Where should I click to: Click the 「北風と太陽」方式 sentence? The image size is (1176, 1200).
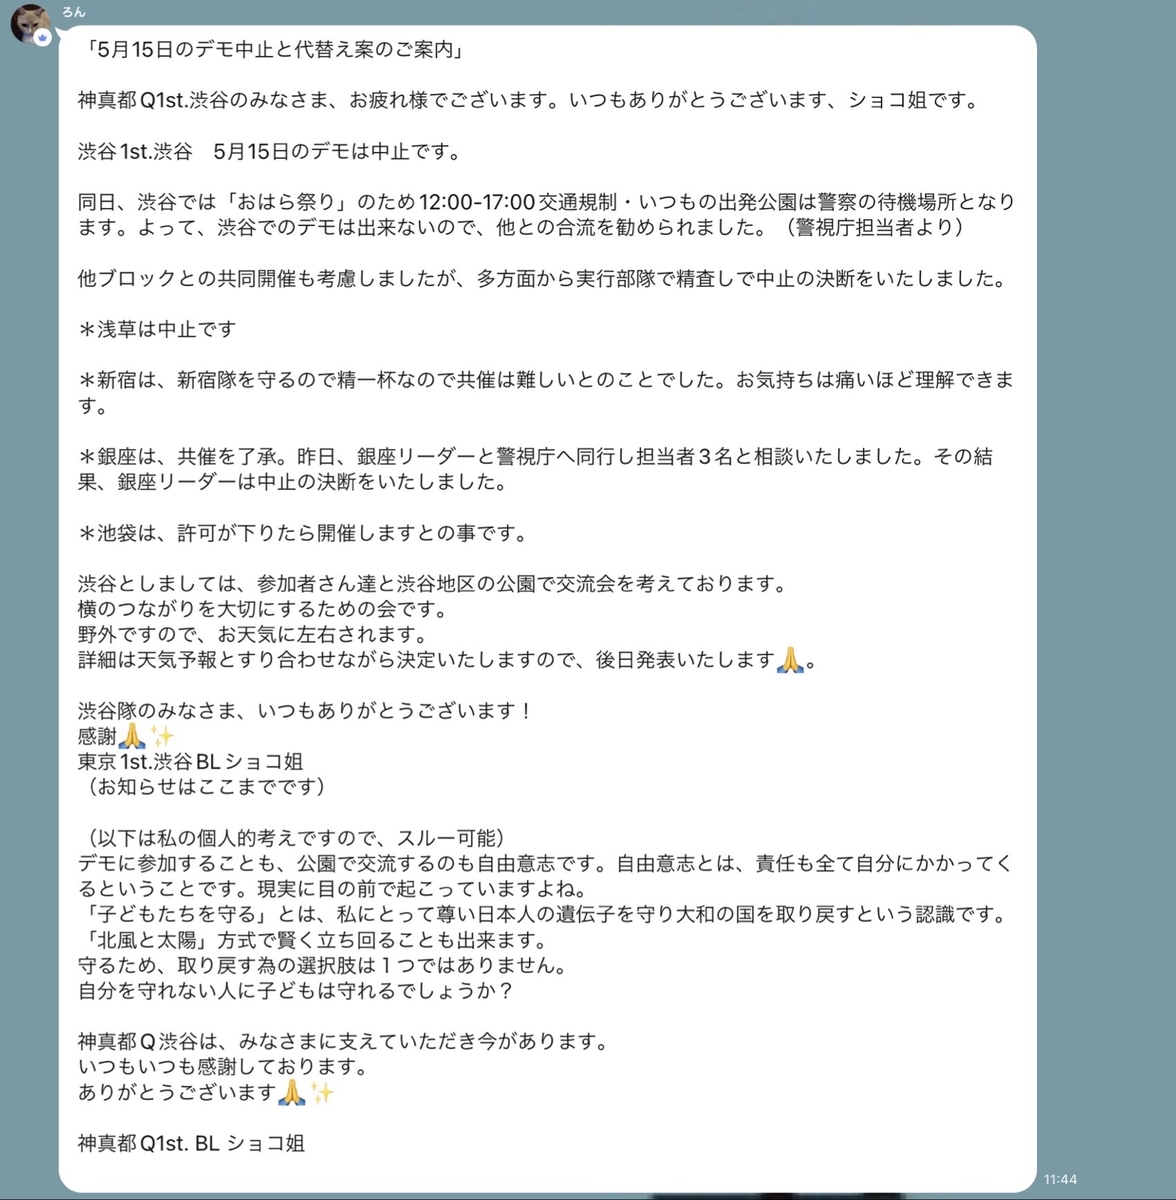click(313, 940)
